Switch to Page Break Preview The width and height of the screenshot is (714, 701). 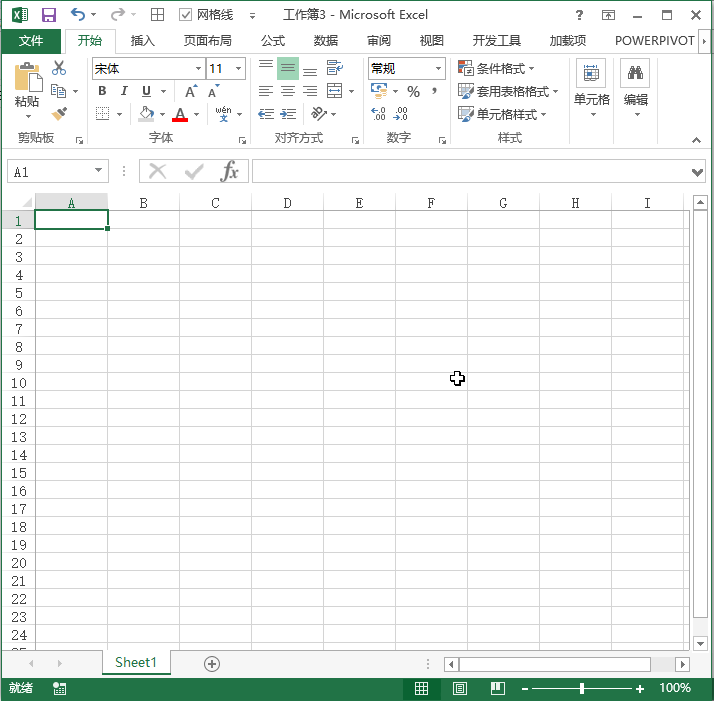click(498, 688)
